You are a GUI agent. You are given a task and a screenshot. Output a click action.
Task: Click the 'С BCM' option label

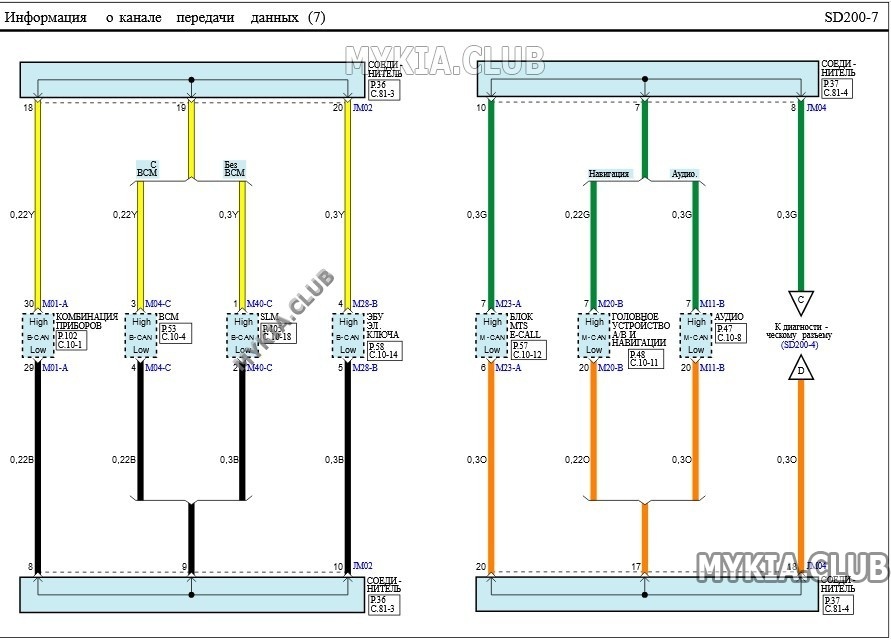147,169
